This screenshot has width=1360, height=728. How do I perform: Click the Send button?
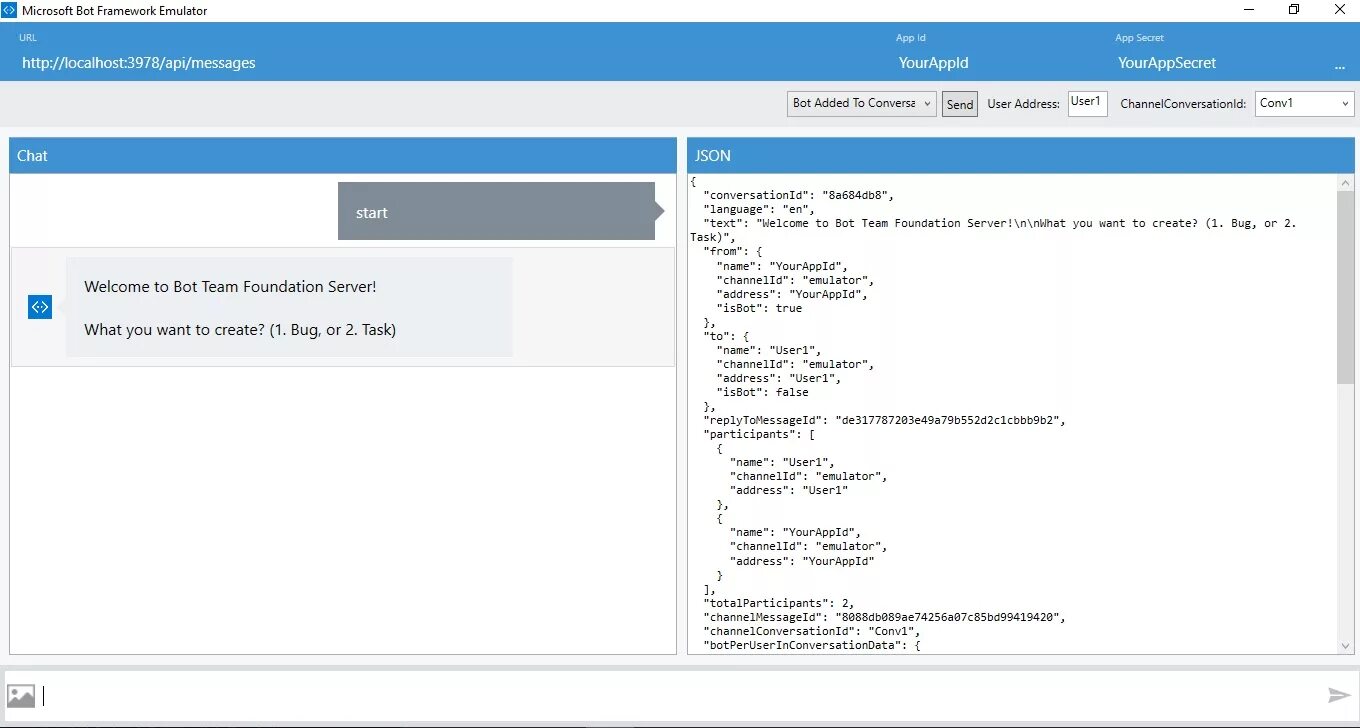tap(960, 104)
